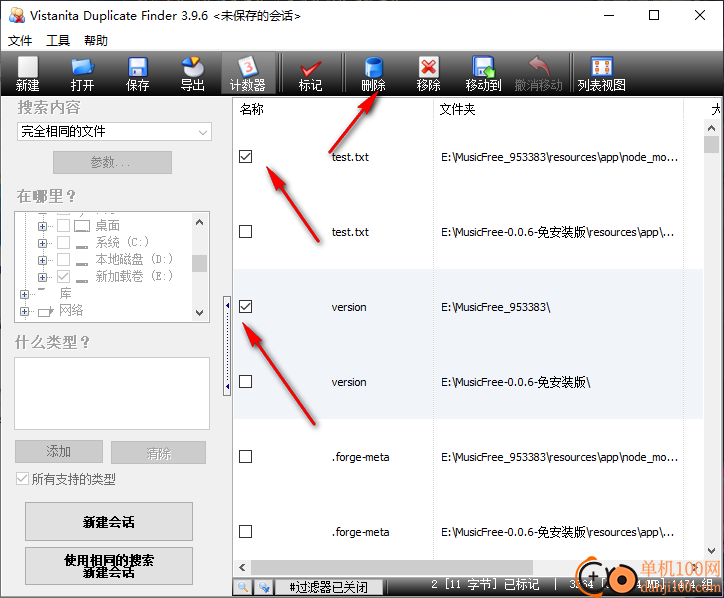724x598 pixels.
Task: Click the 新建 toolbar icon
Action: pos(28,74)
